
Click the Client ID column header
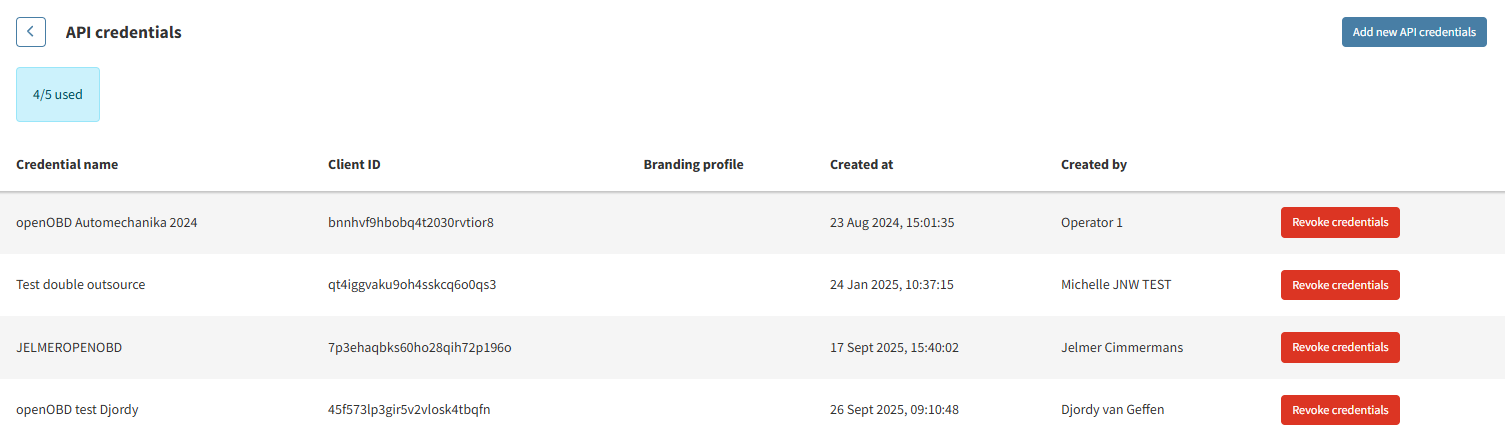(x=354, y=165)
